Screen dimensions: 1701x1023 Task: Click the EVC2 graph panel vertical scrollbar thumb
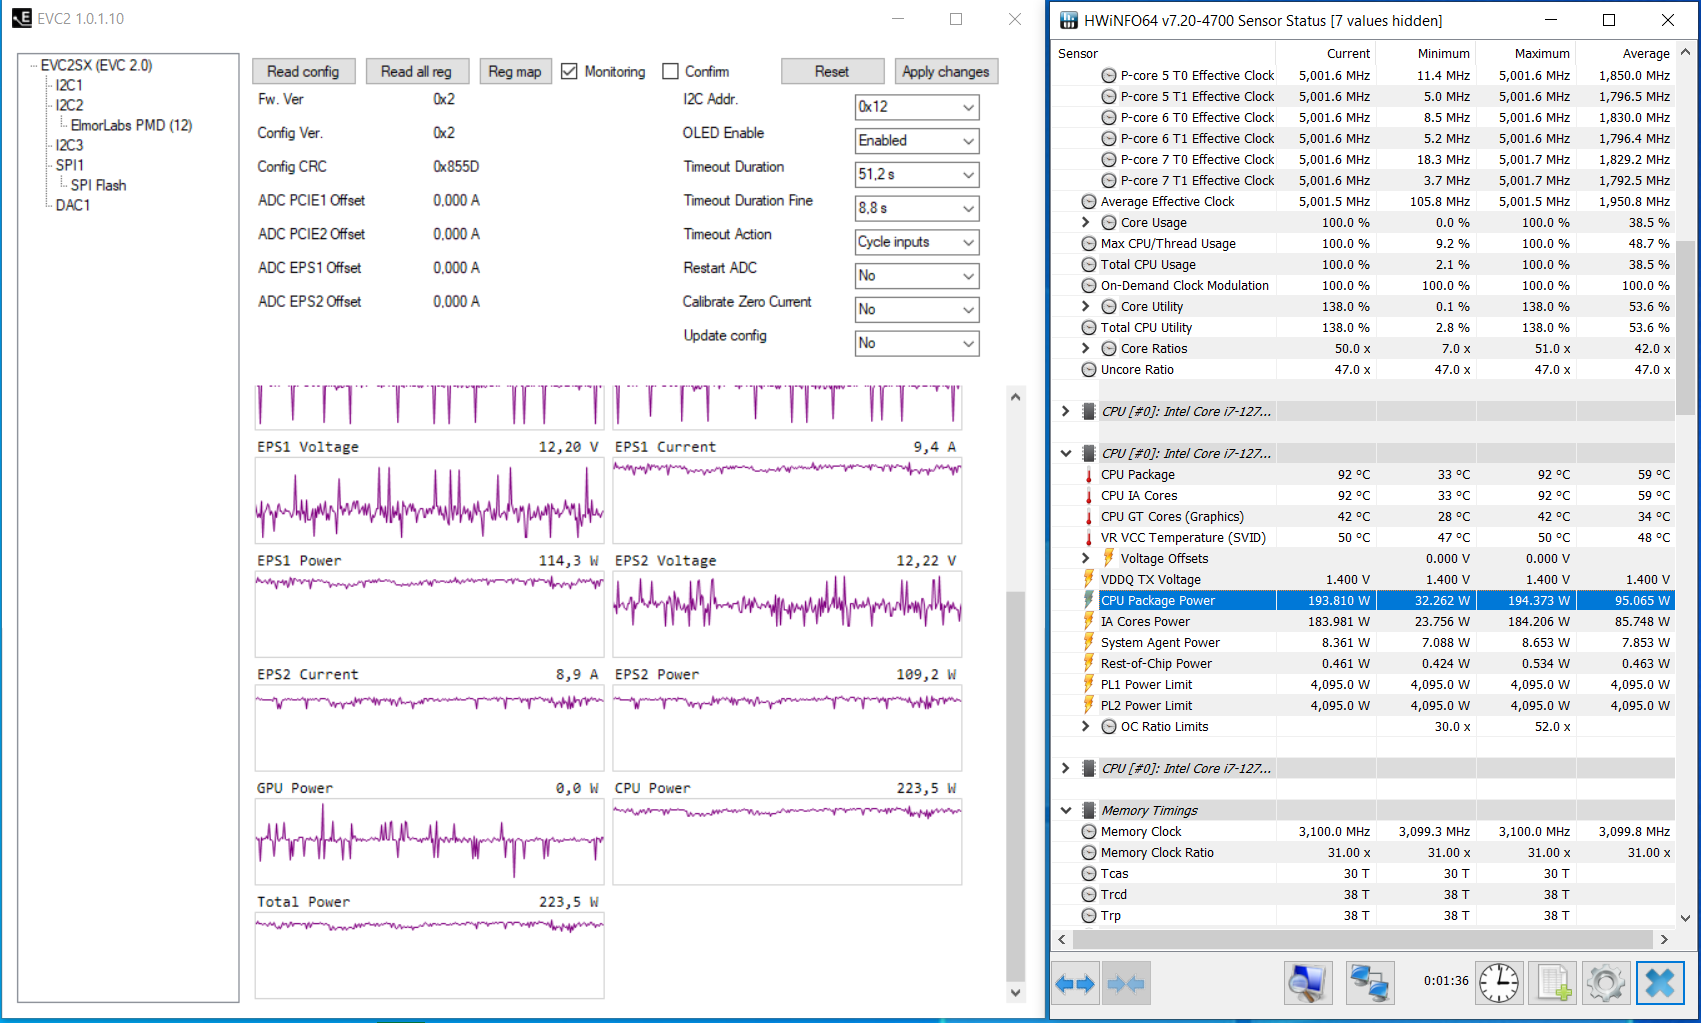click(x=1016, y=786)
